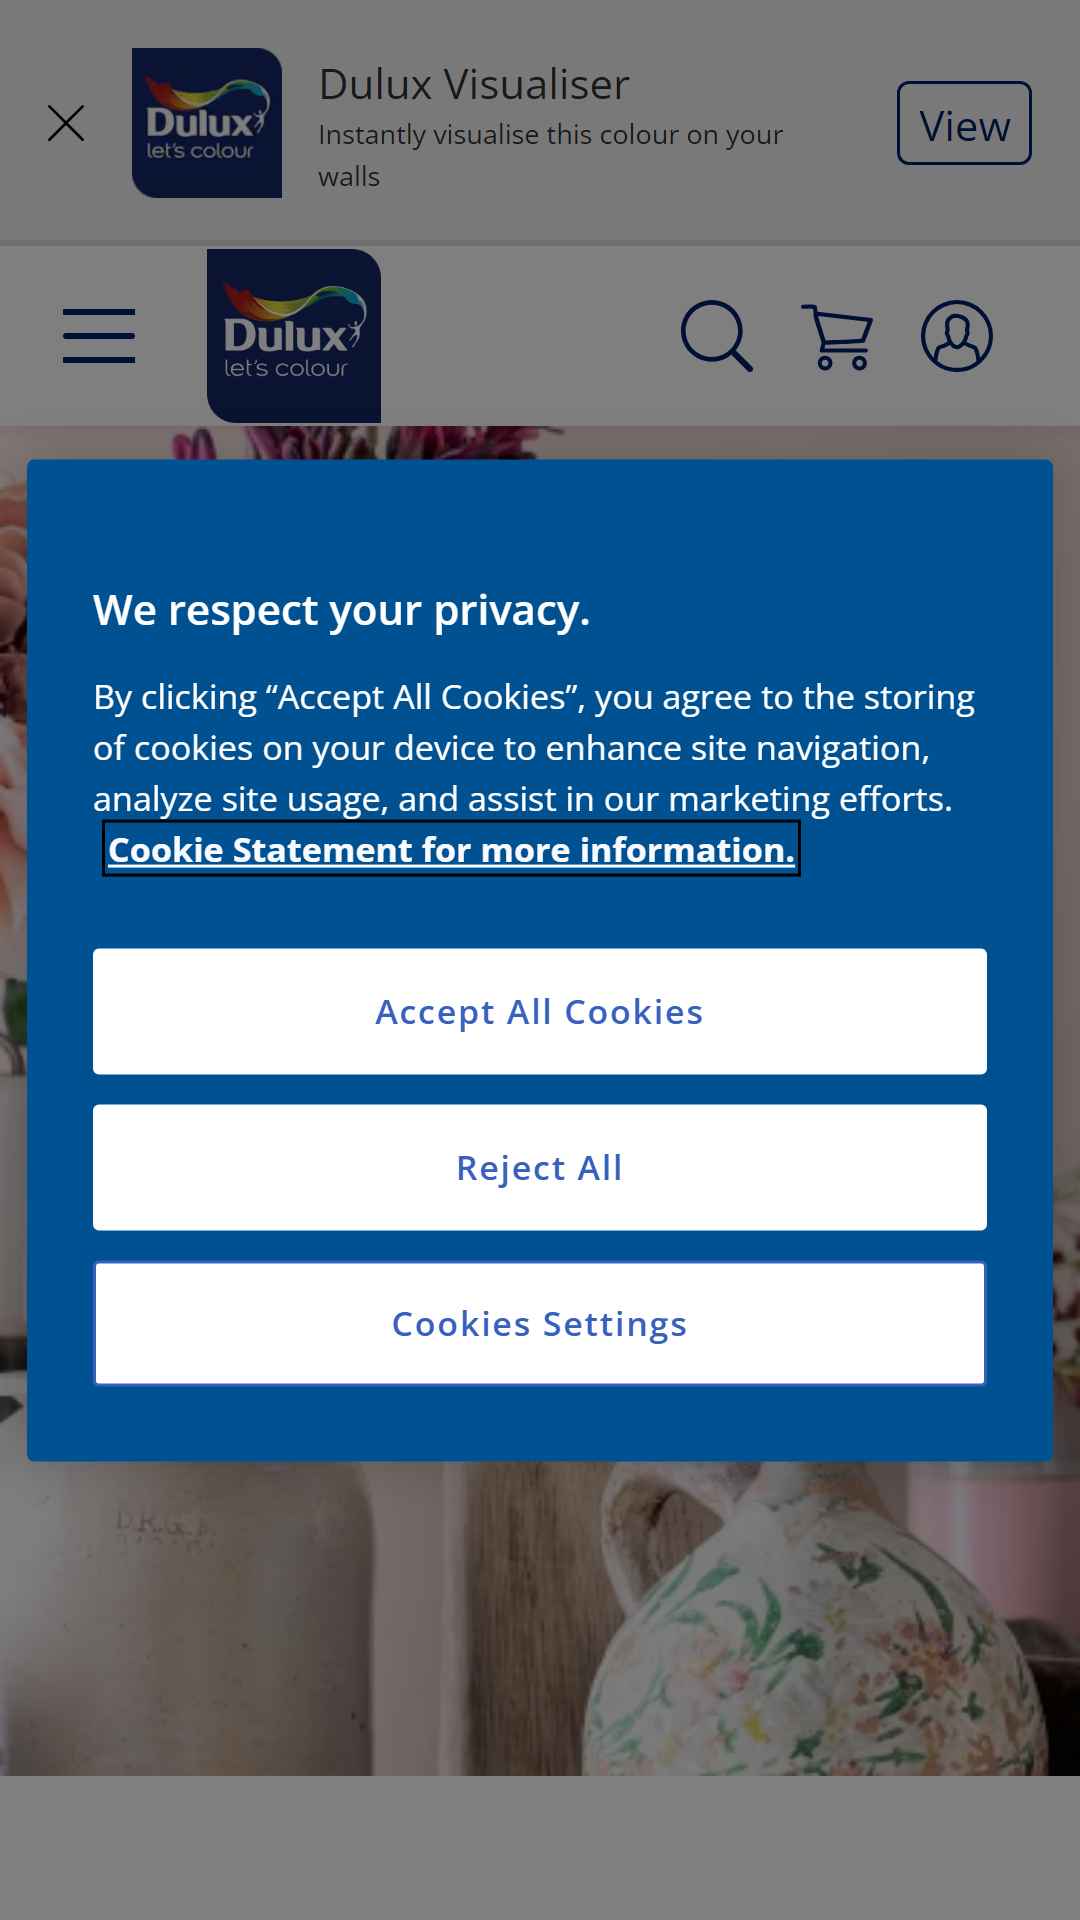Open the shopping cart
The image size is (1080, 1920).
tap(837, 336)
